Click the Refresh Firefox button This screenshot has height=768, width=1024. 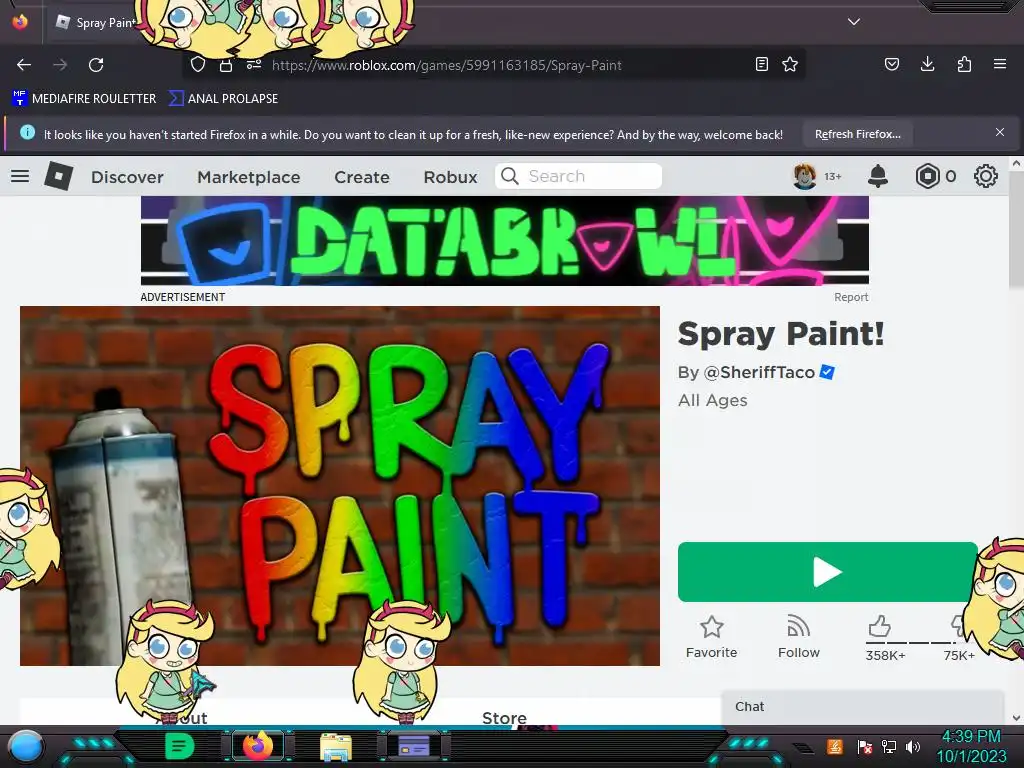(857, 134)
